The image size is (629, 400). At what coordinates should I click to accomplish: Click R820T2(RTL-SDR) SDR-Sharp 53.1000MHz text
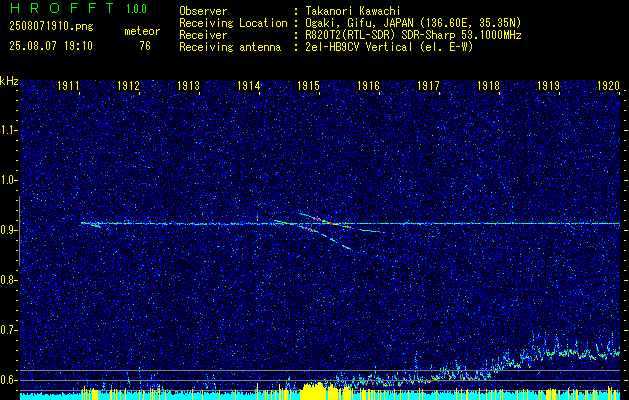pyautogui.click(x=413, y=35)
